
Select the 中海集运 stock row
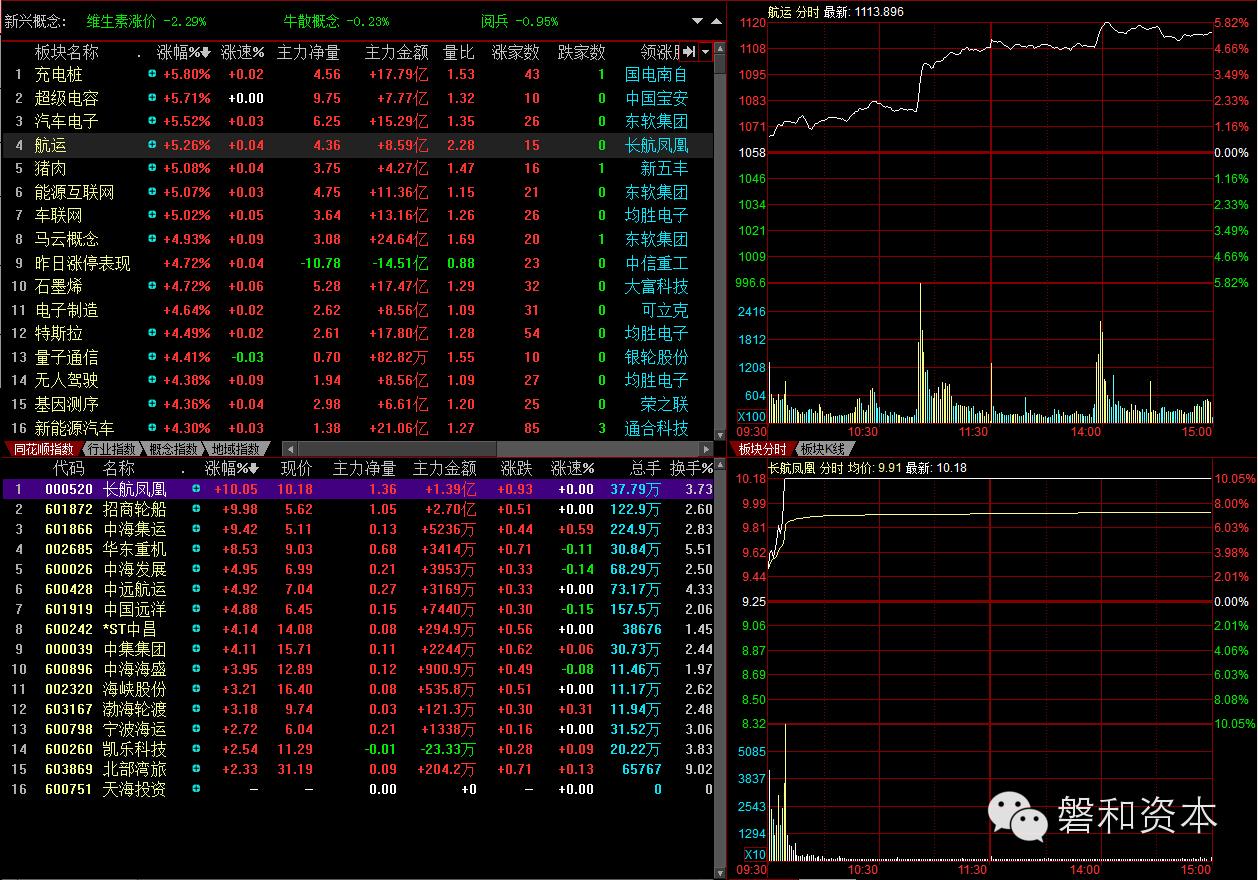coord(135,529)
